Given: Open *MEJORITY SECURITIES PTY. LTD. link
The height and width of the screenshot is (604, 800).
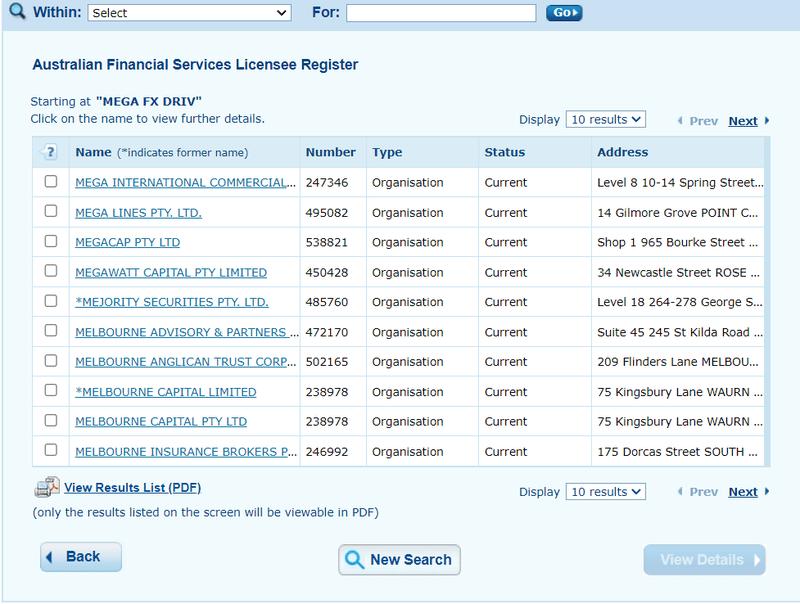Looking at the screenshot, I should 172,302.
